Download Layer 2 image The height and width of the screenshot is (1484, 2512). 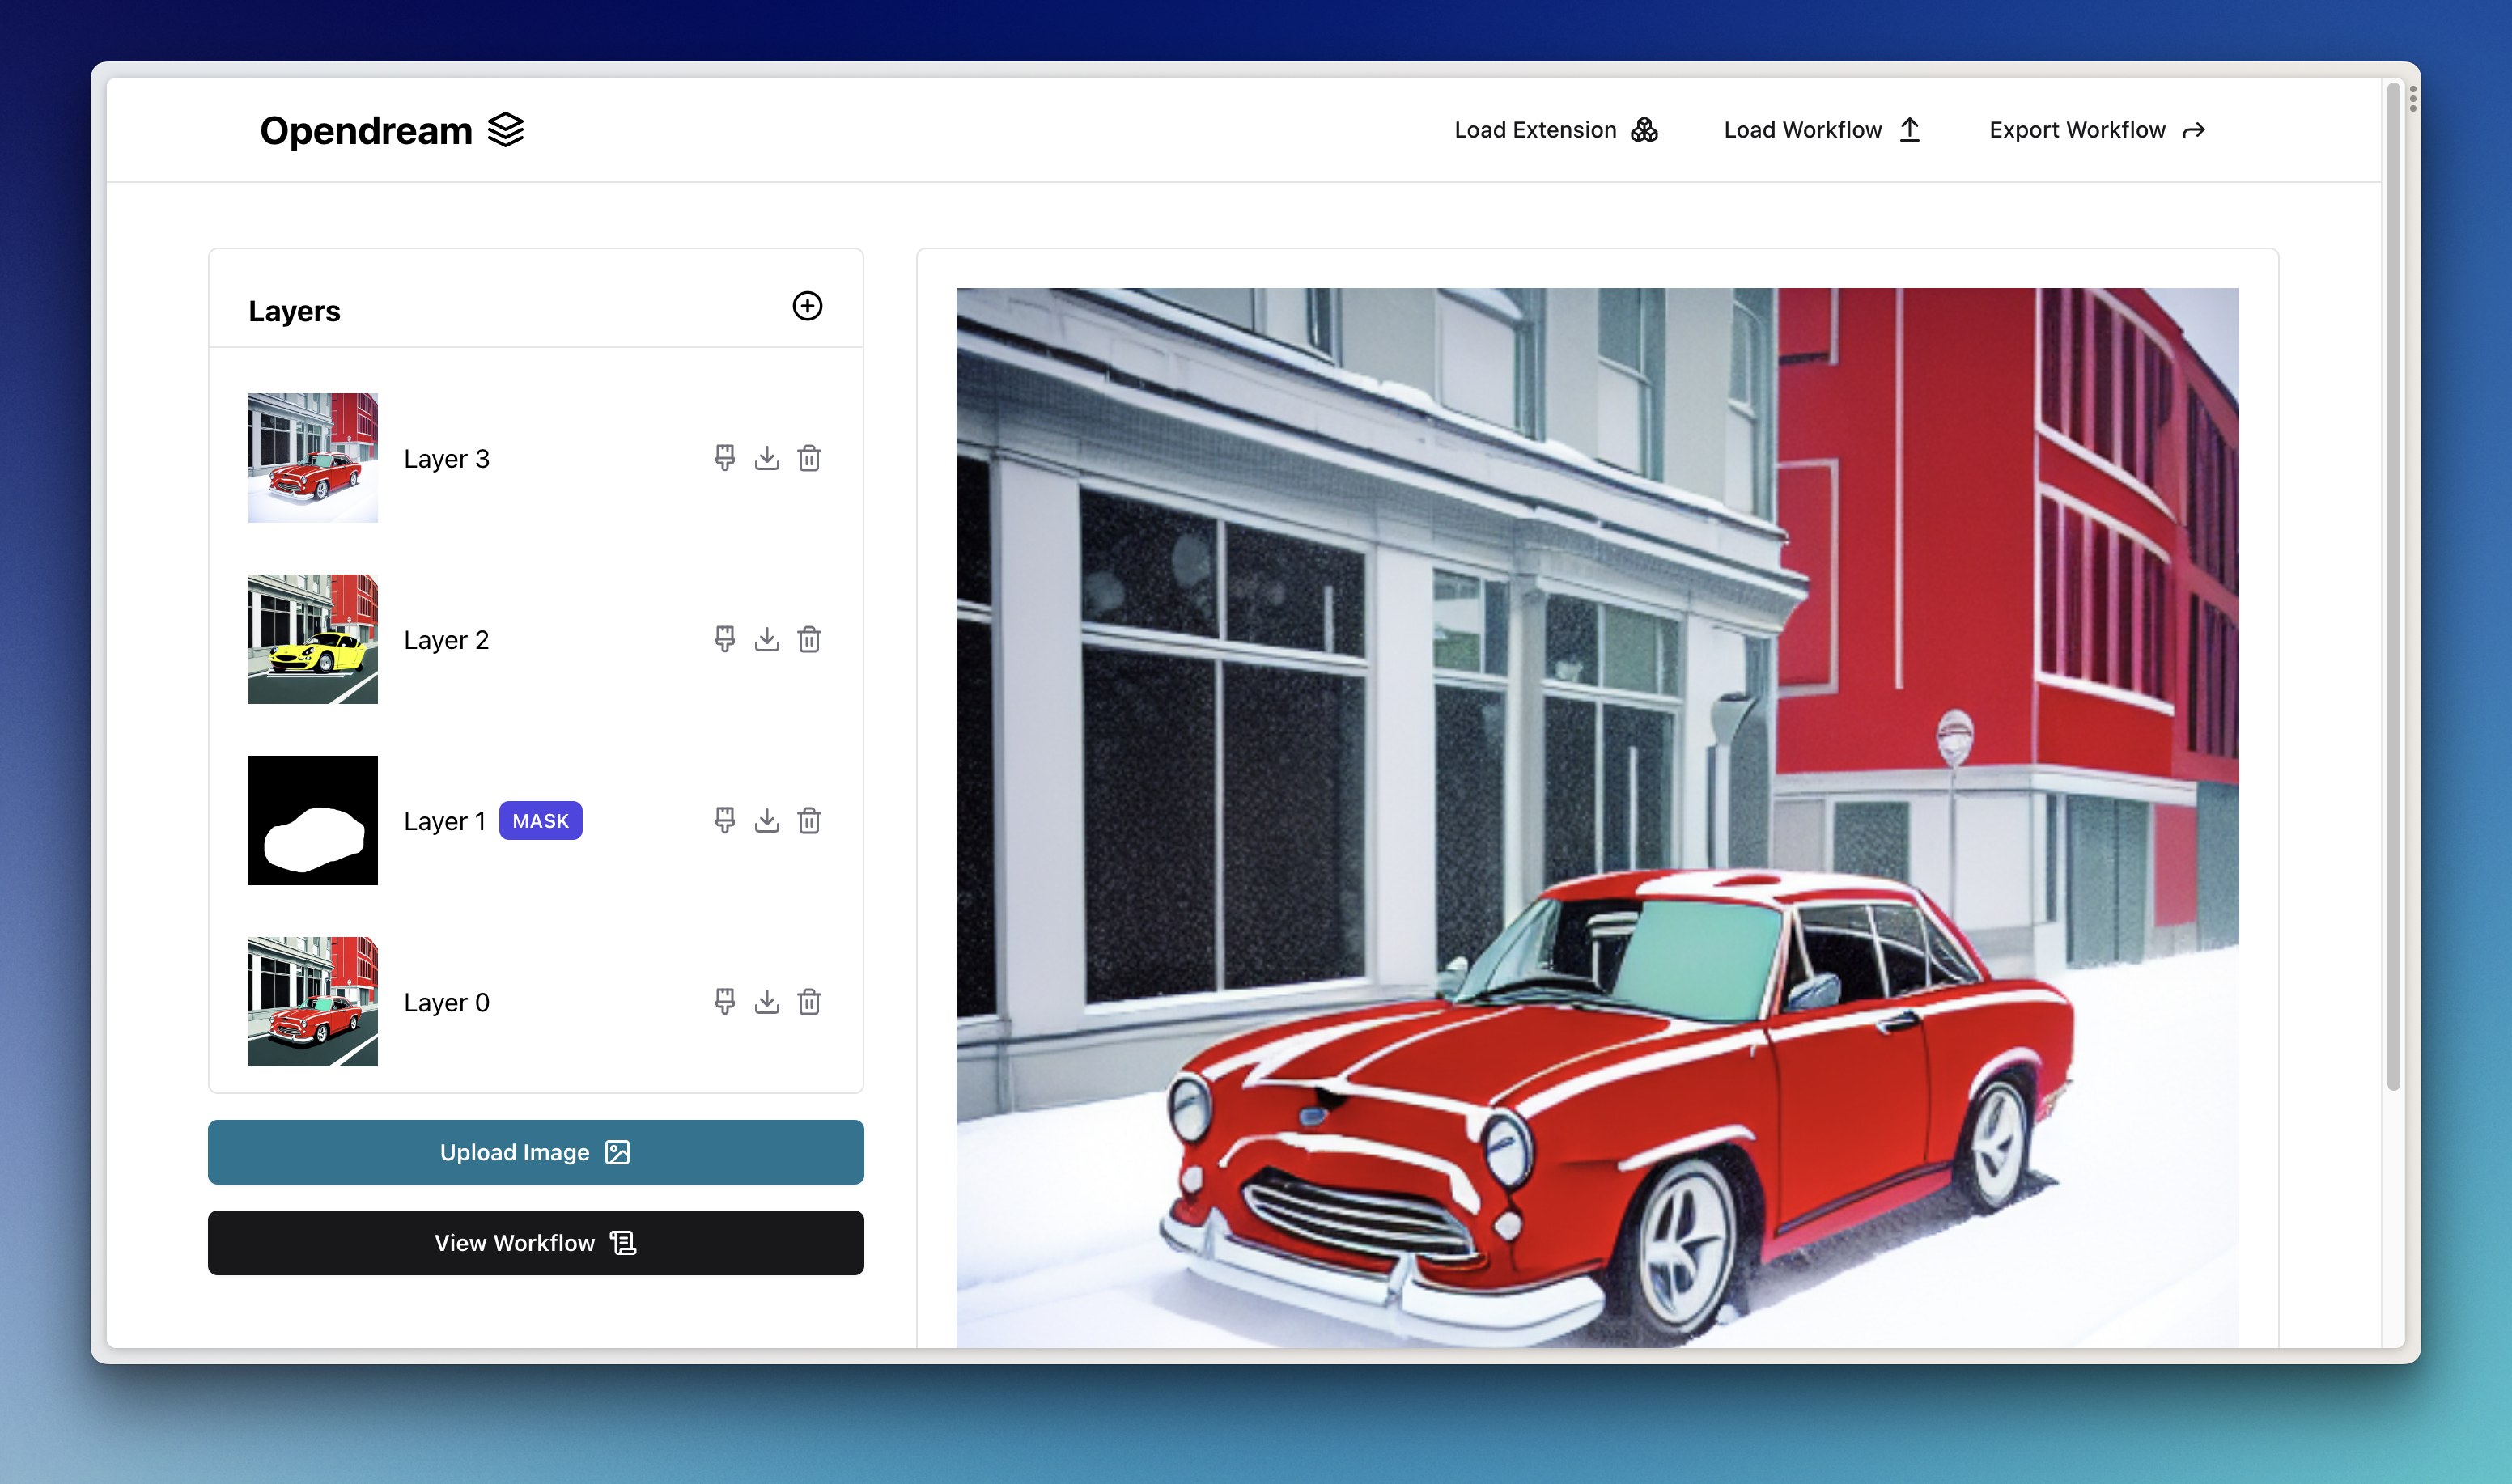click(x=767, y=639)
